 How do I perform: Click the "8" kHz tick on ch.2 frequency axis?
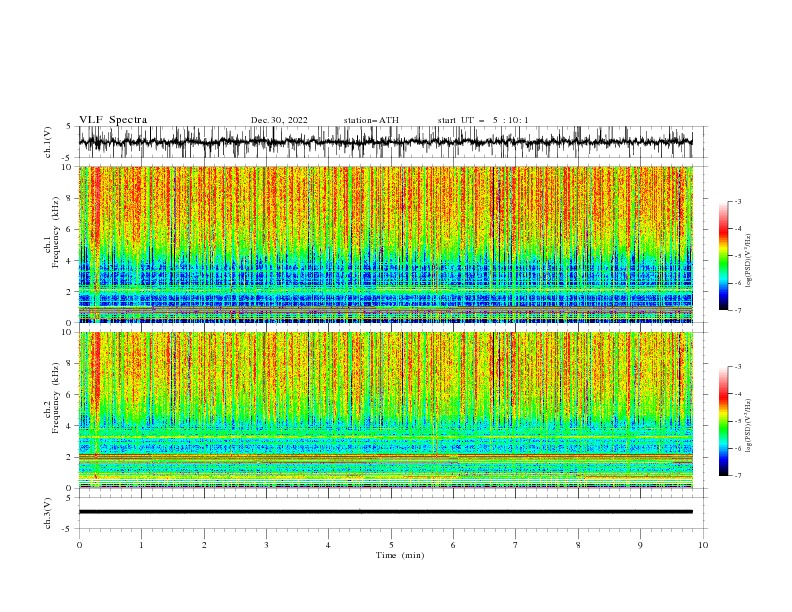(x=71, y=364)
